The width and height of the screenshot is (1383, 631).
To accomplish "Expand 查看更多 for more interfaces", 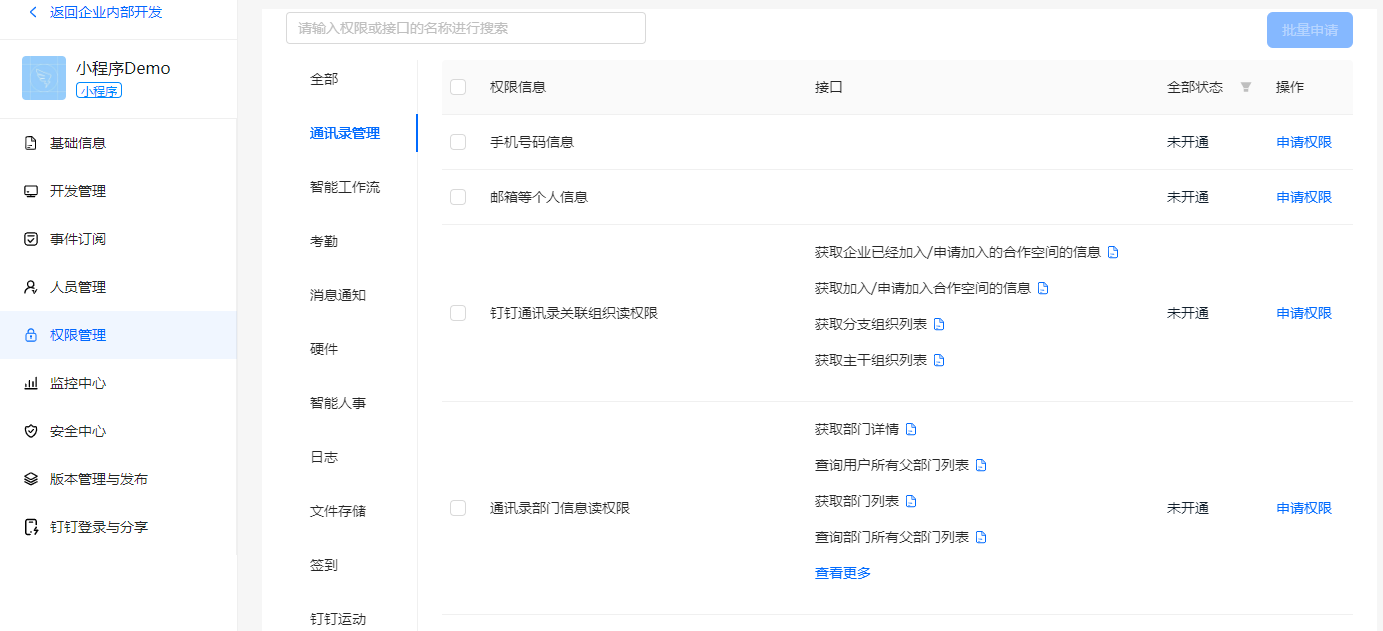I will click(843, 573).
